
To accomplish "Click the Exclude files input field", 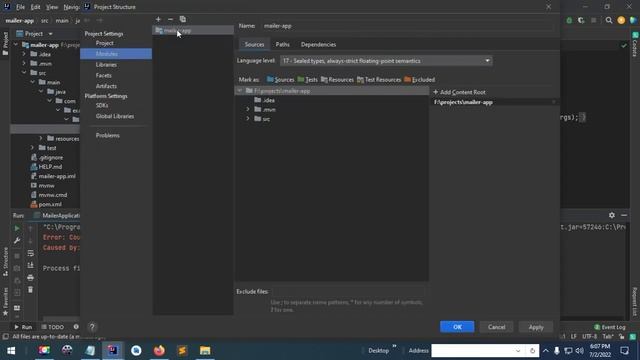I will (x=349, y=291).
